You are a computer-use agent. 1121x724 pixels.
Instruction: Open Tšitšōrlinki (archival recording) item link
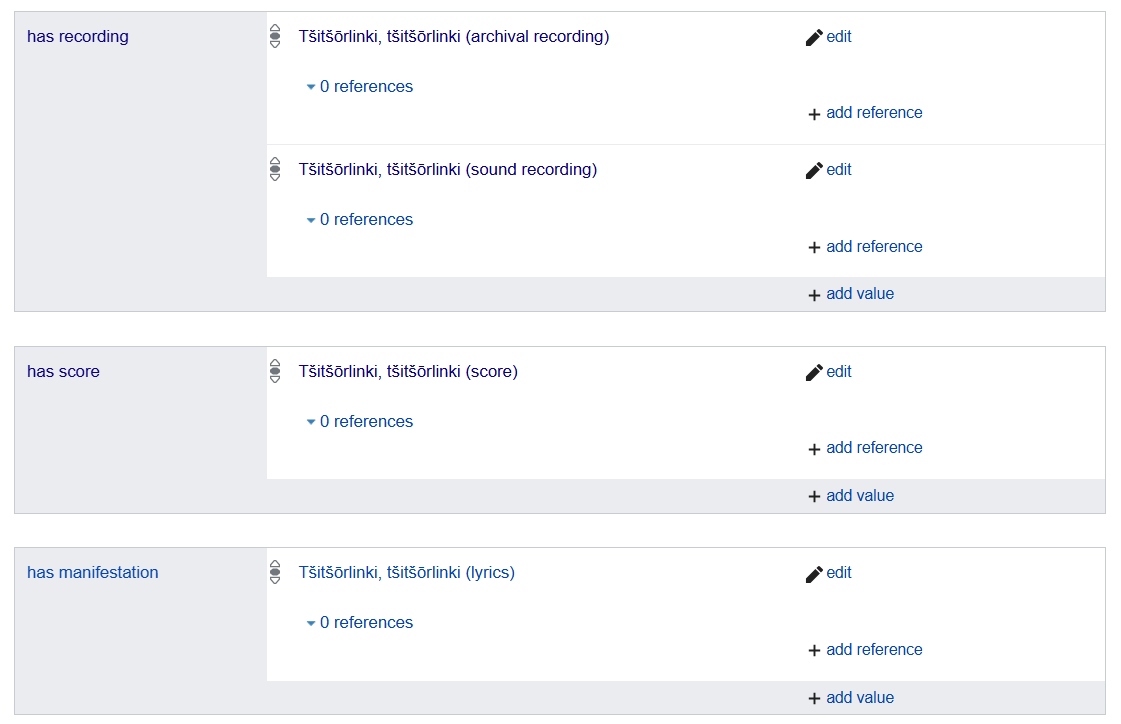click(454, 36)
